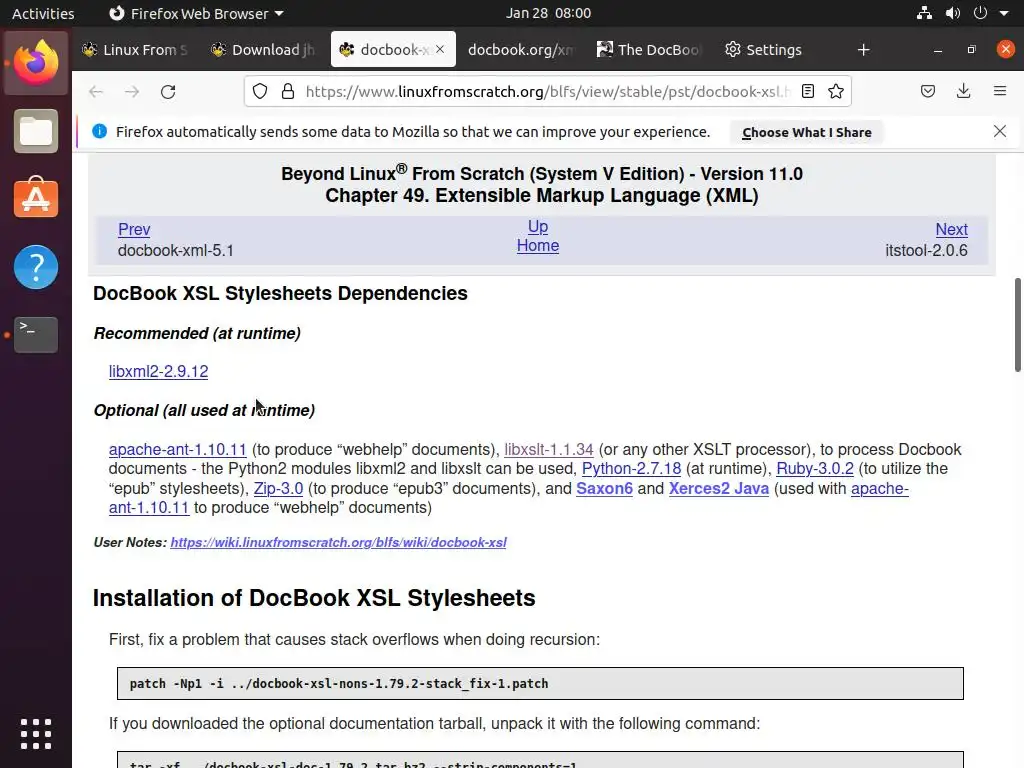Switch to the Settings tab
Screen dimensions: 1024x768
coord(763,50)
